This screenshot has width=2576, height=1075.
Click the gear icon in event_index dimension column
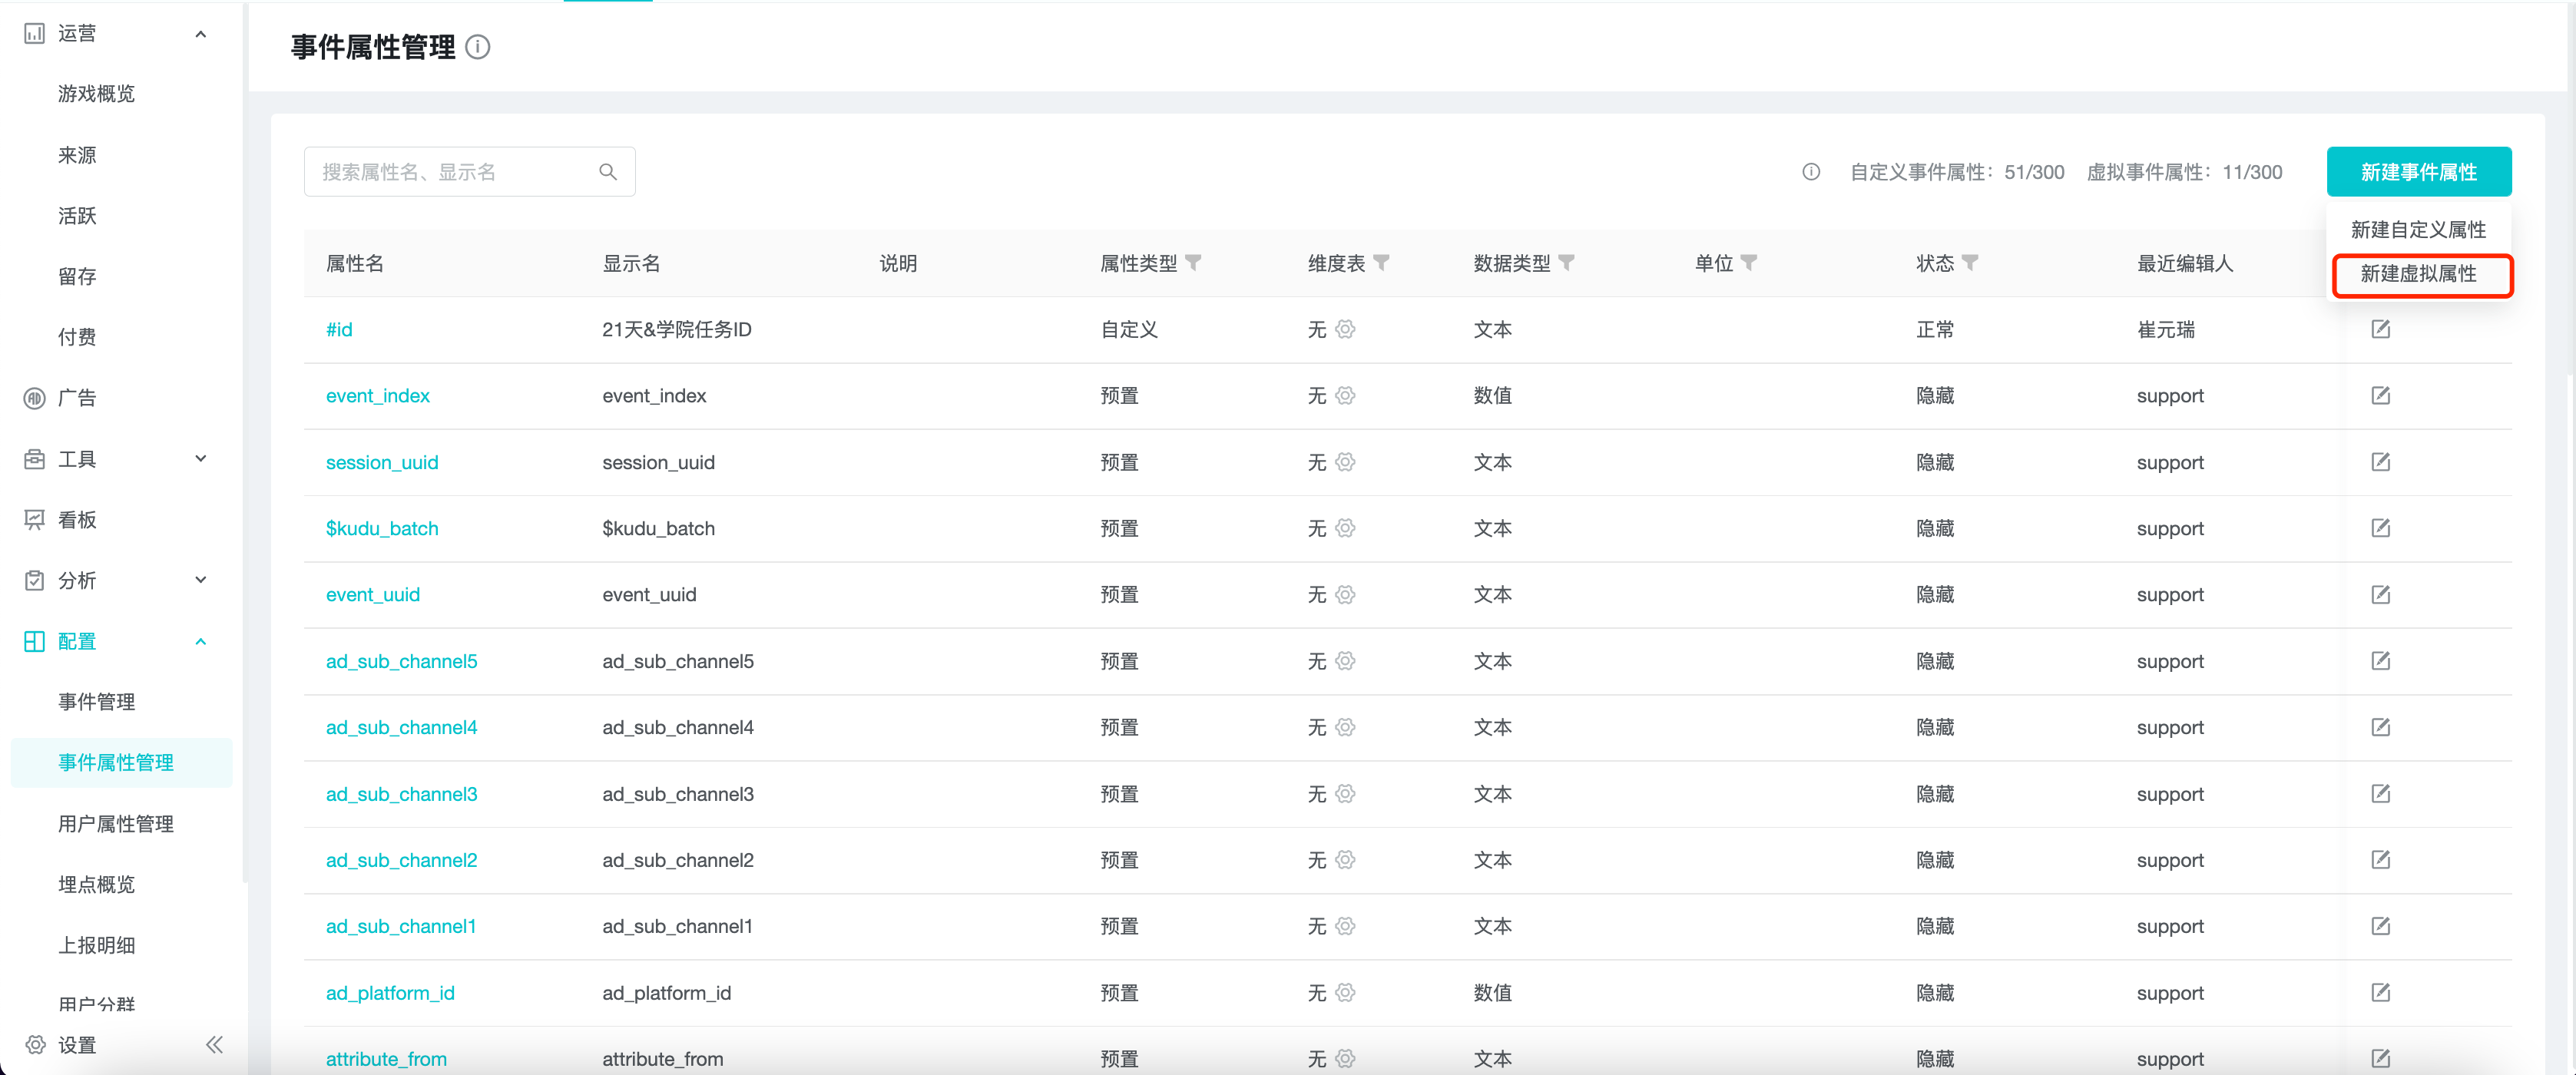[x=1345, y=395]
